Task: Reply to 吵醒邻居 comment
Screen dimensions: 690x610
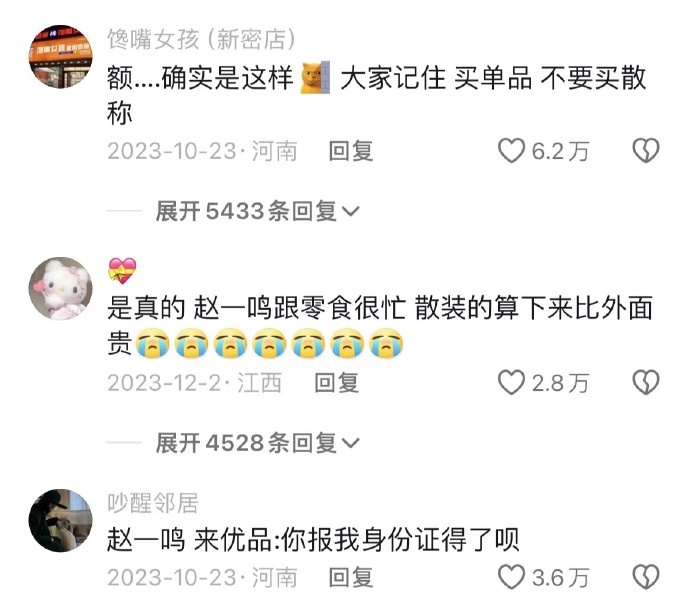Action: point(351,577)
